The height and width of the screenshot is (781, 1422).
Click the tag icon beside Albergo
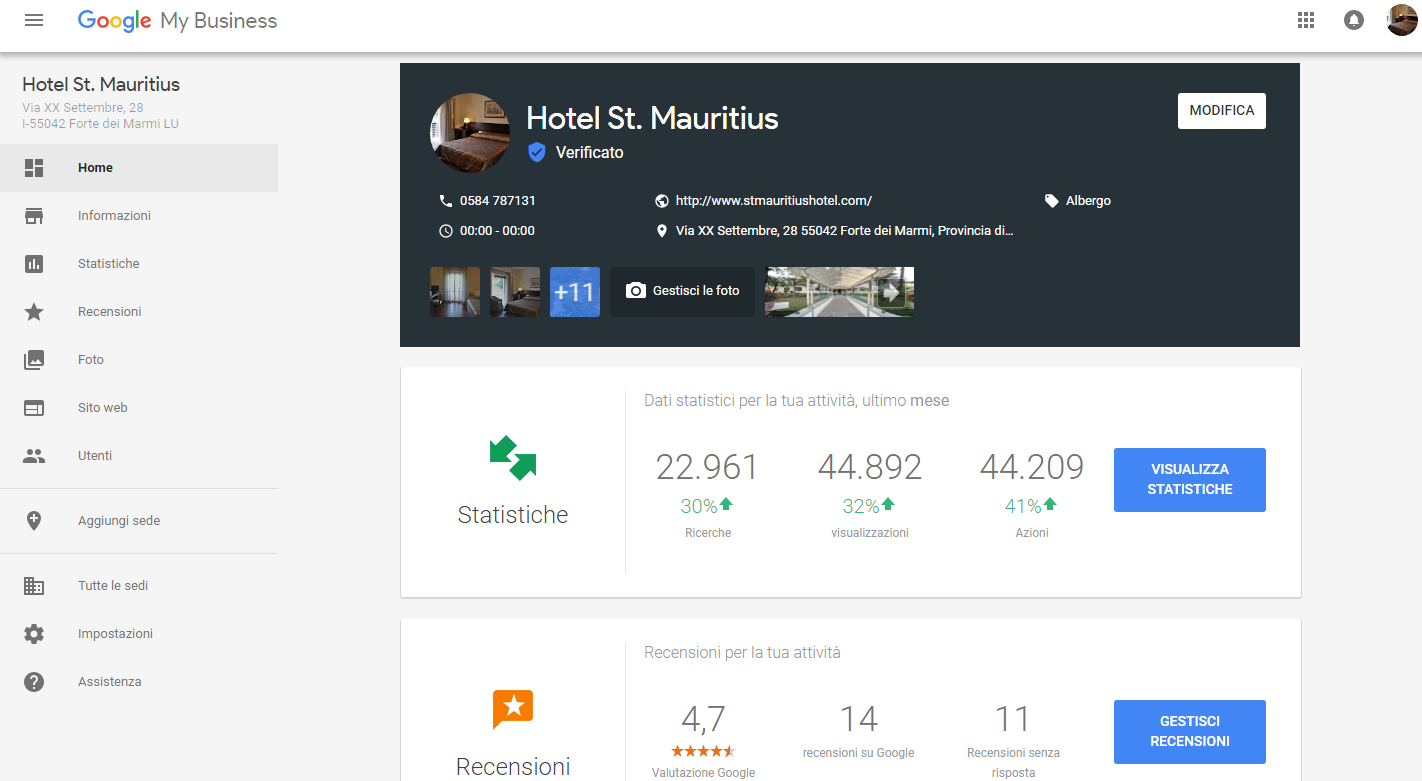coord(1051,201)
